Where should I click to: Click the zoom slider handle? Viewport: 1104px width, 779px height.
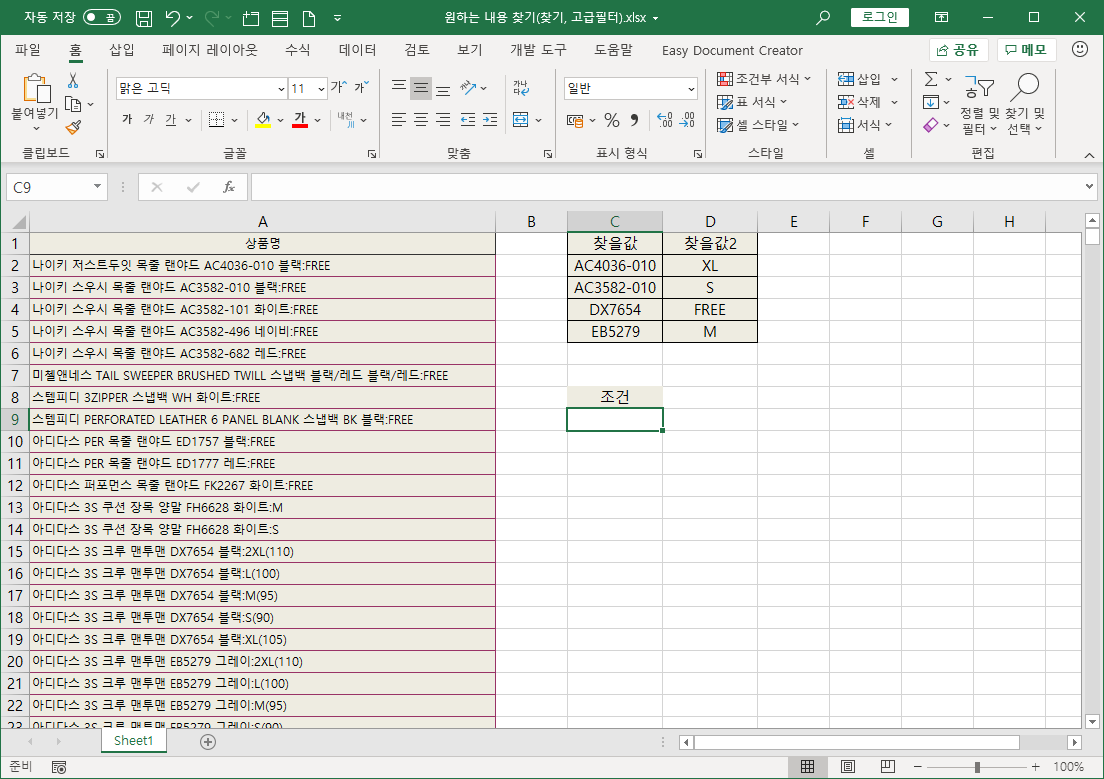(977, 766)
